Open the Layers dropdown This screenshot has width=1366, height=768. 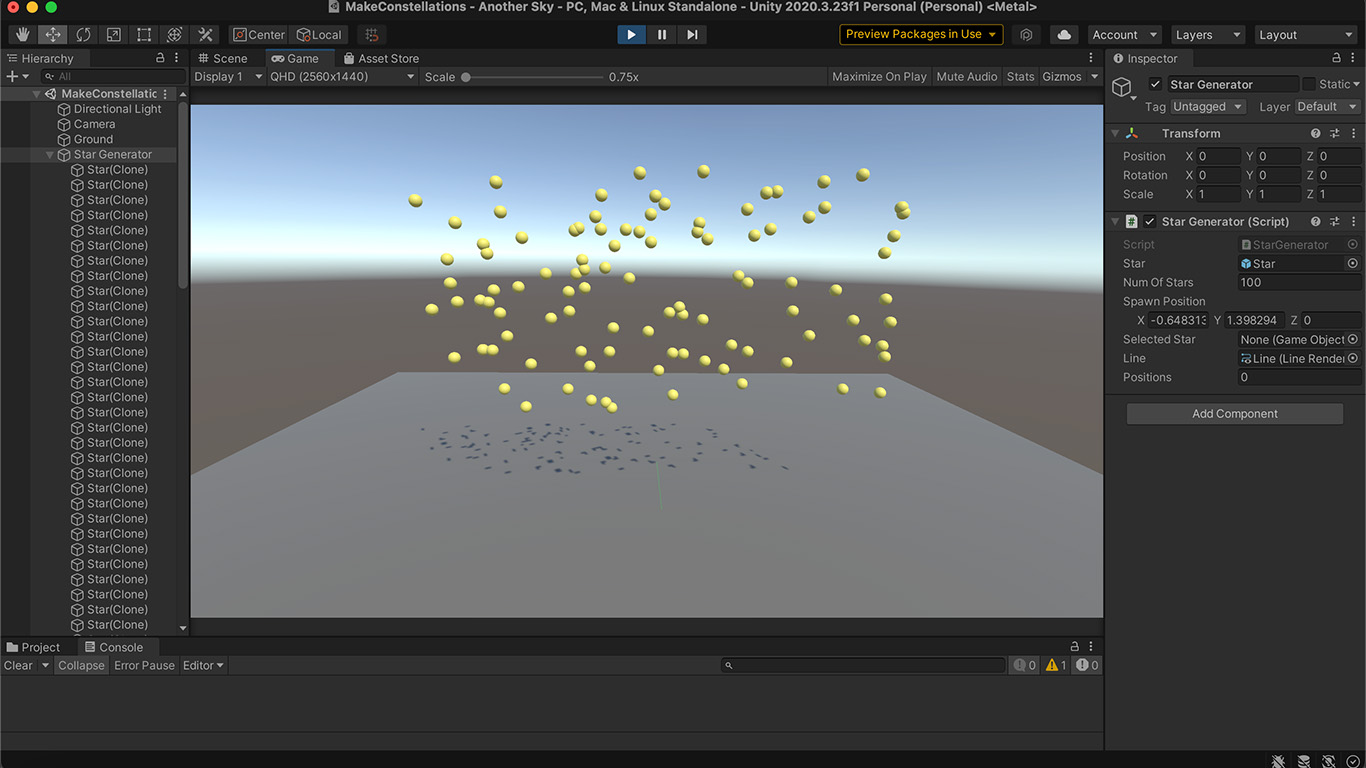click(1207, 35)
